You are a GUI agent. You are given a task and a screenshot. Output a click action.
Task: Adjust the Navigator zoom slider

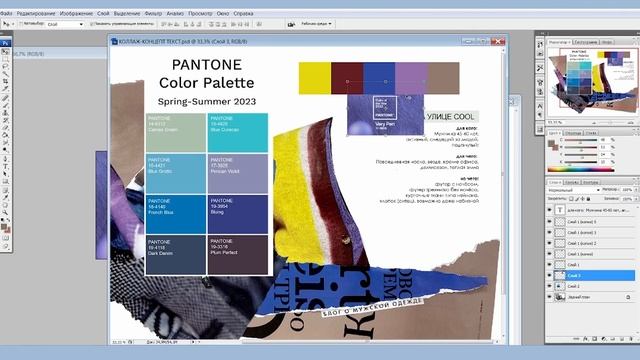point(611,122)
